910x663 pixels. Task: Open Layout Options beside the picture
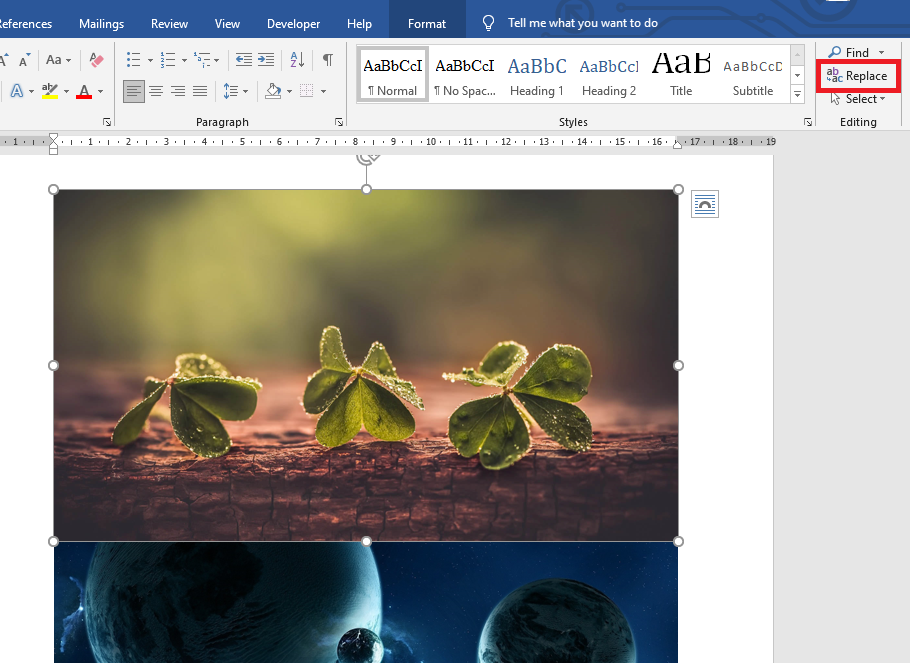pyautogui.click(x=704, y=204)
